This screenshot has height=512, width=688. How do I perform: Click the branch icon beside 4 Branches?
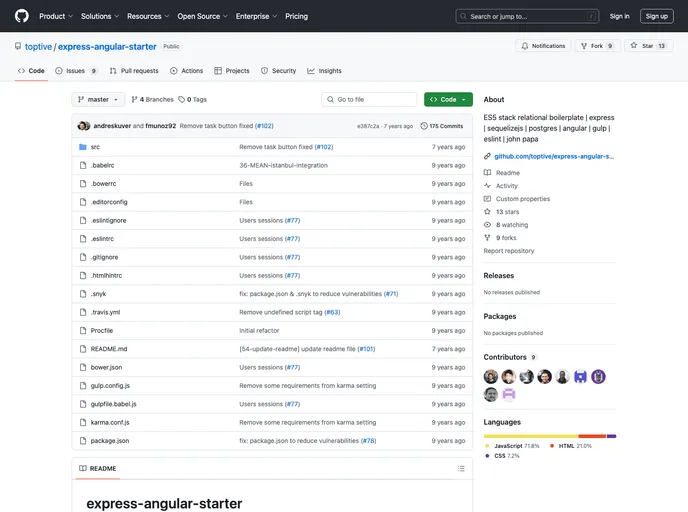[x=134, y=100]
